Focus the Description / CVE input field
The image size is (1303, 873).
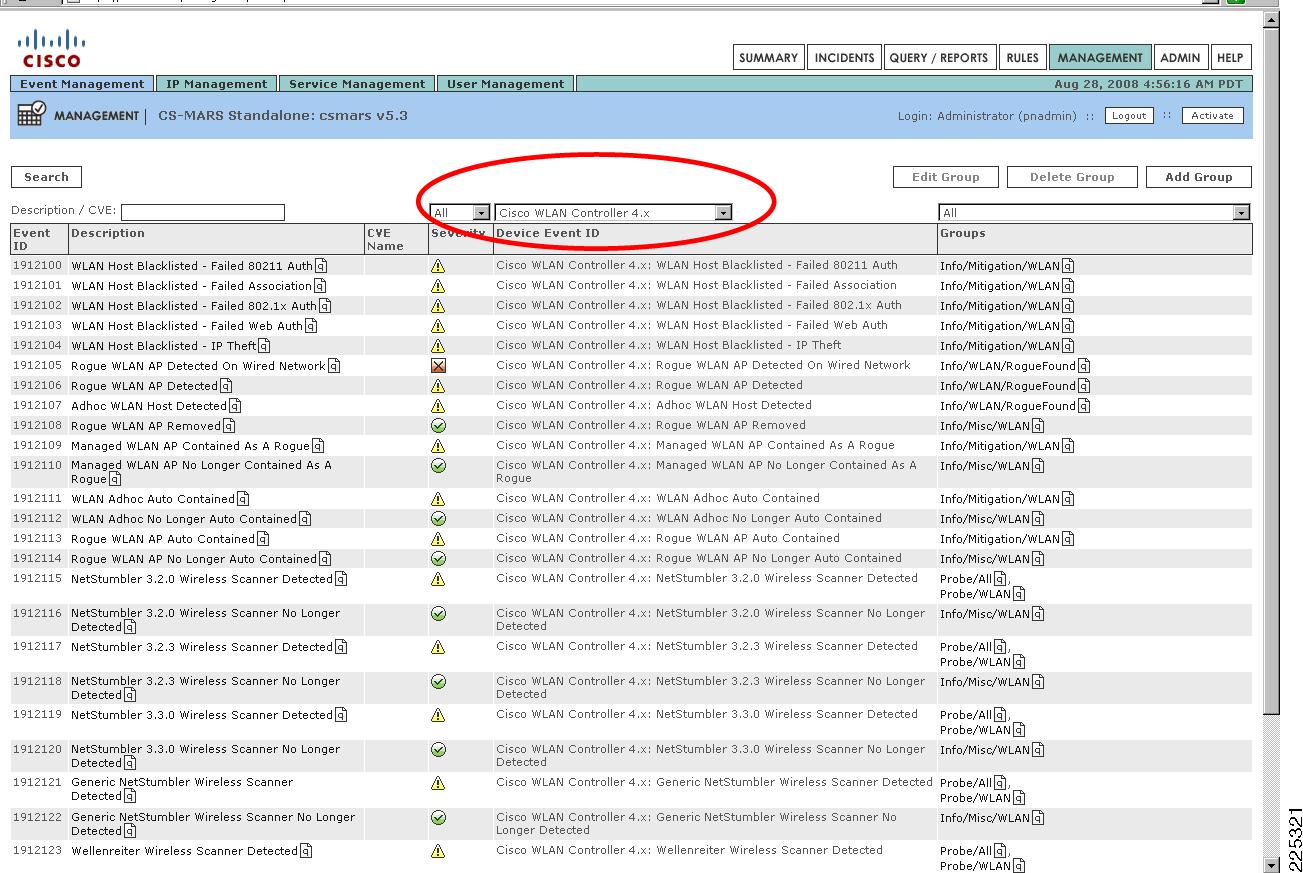(x=203, y=212)
